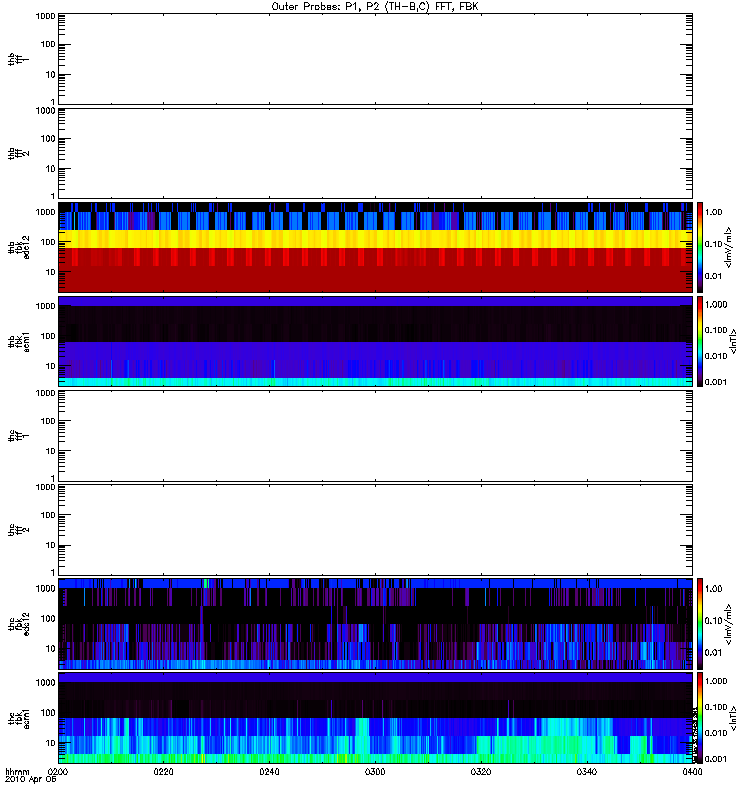Select the thc fbk scm1 color bar
The image size is (750, 800).
click(x=700, y=718)
